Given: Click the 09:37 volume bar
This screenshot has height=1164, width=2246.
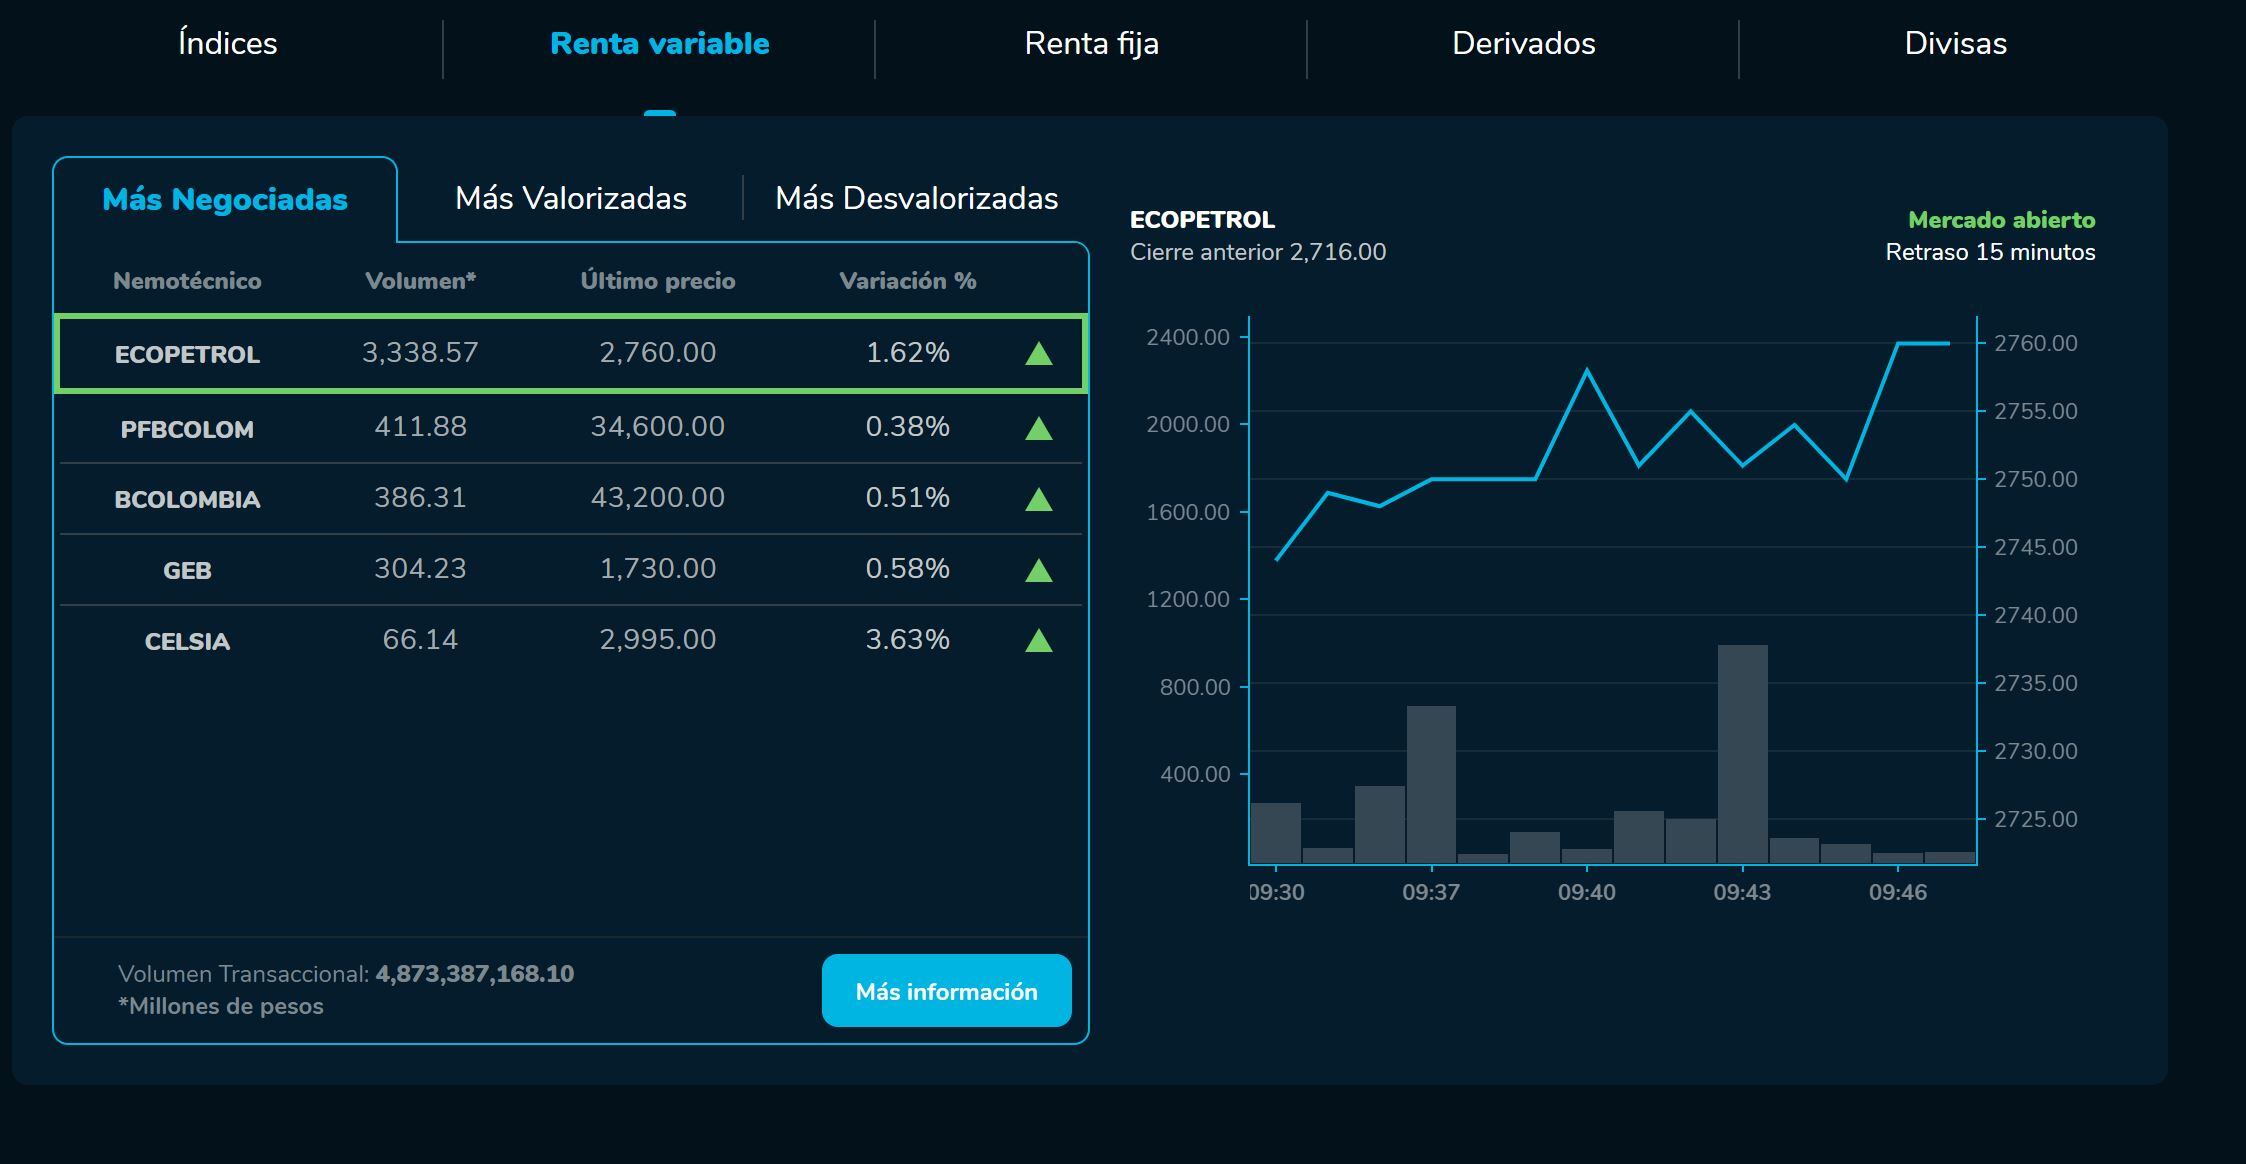Looking at the screenshot, I should [x=1431, y=784].
